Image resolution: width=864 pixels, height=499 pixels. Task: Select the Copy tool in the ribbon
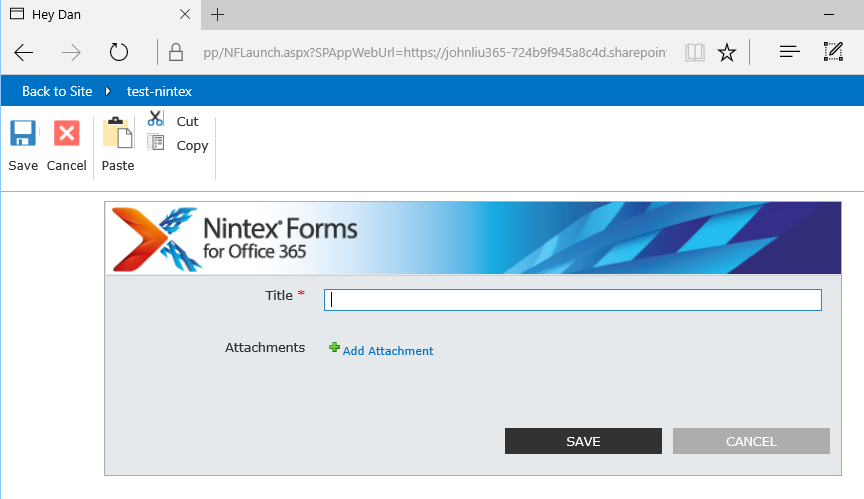156,144
